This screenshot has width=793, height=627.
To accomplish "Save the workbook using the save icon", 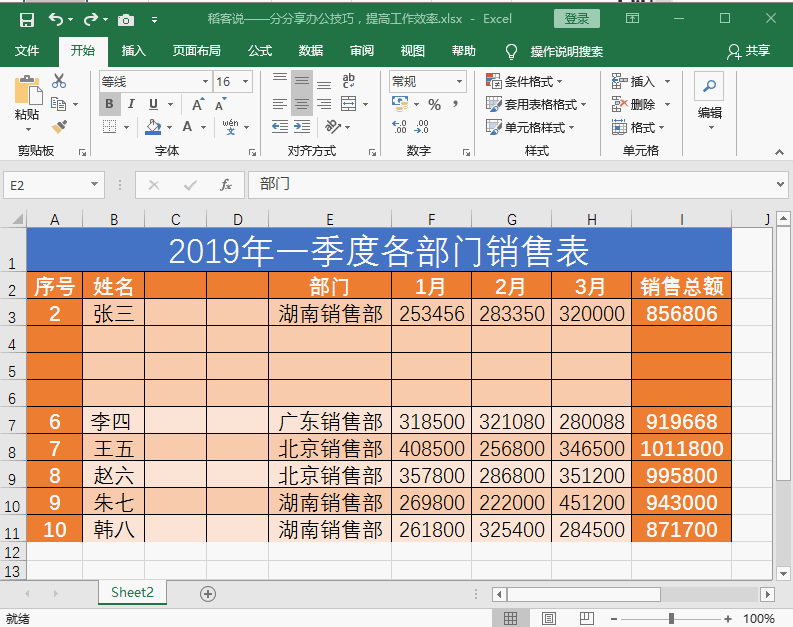I will pyautogui.click(x=26, y=20).
